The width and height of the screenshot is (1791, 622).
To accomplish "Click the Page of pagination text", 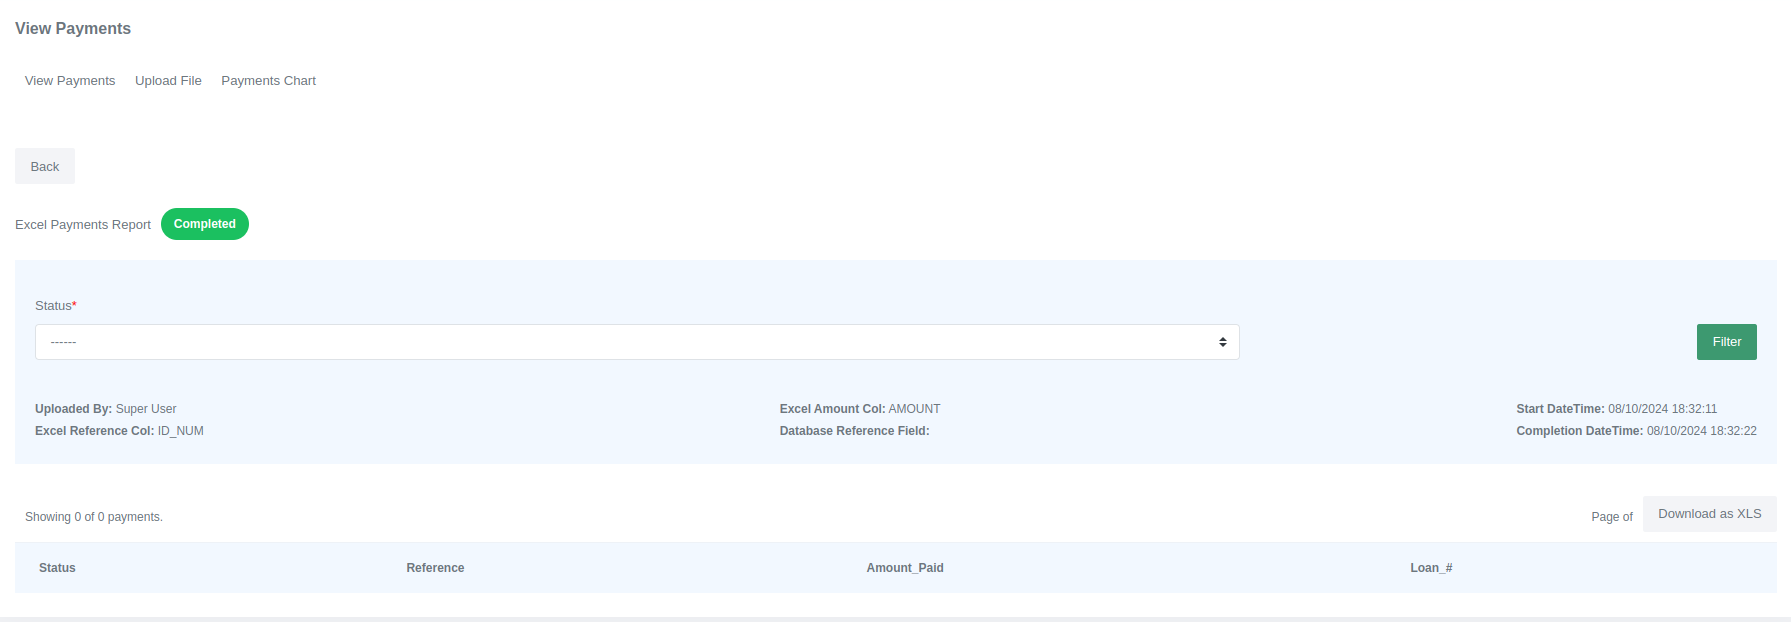I will (x=1611, y=517).
